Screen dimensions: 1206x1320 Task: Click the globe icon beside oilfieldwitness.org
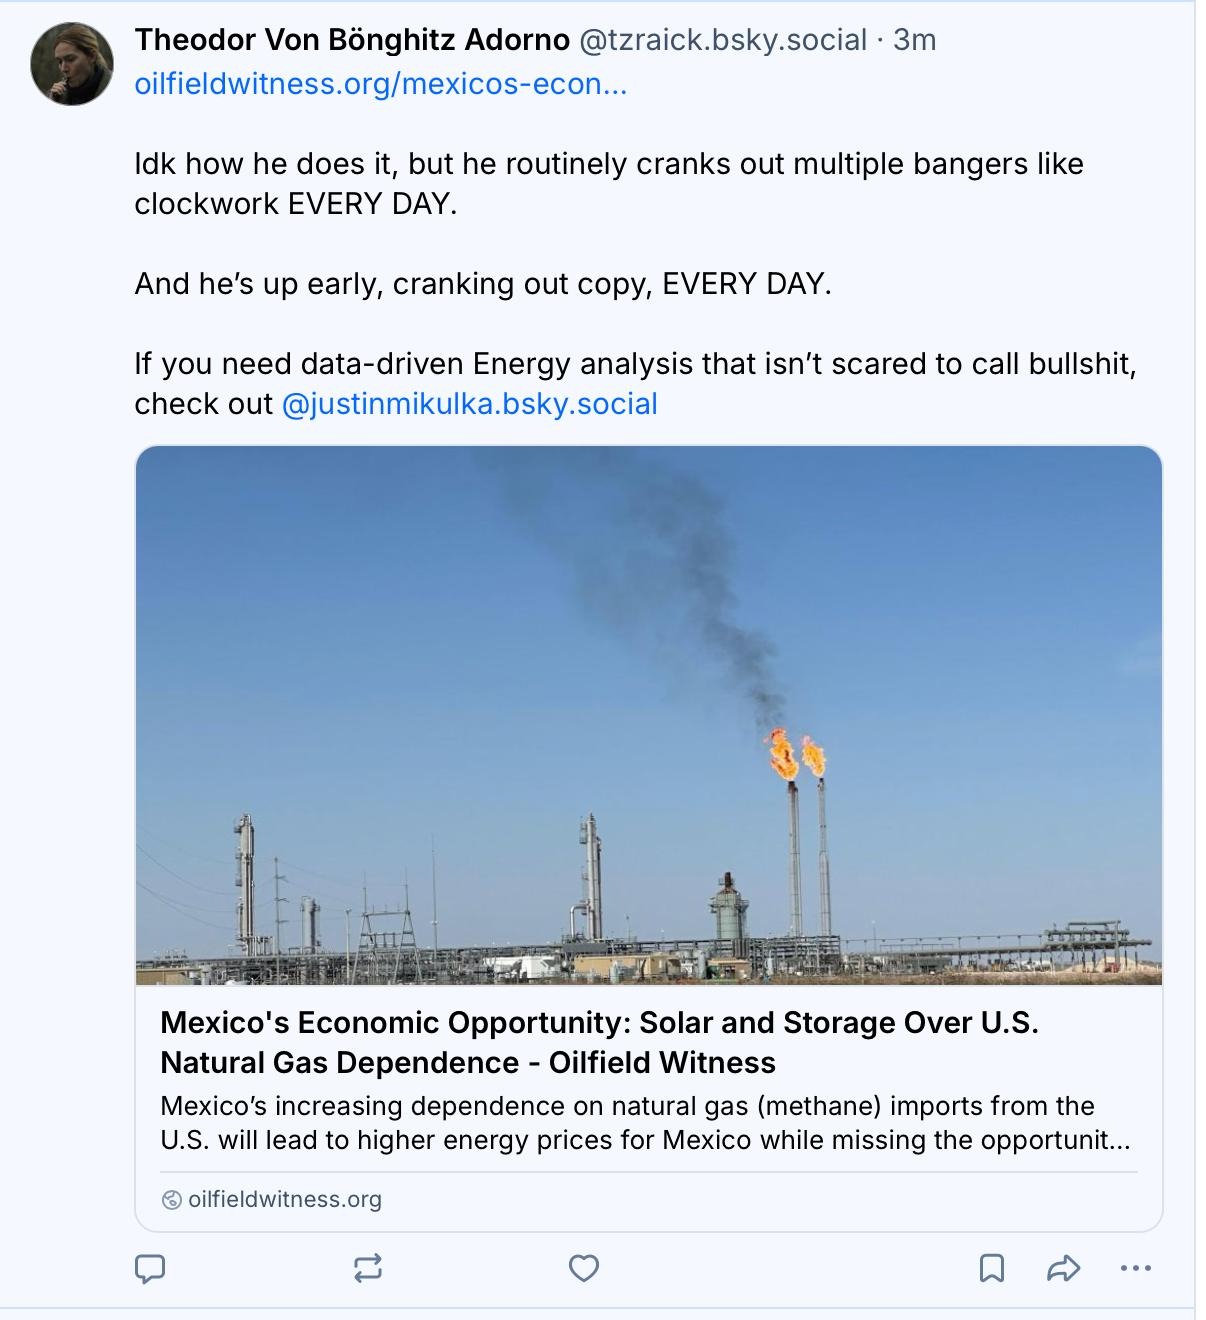click(172, 1199)
